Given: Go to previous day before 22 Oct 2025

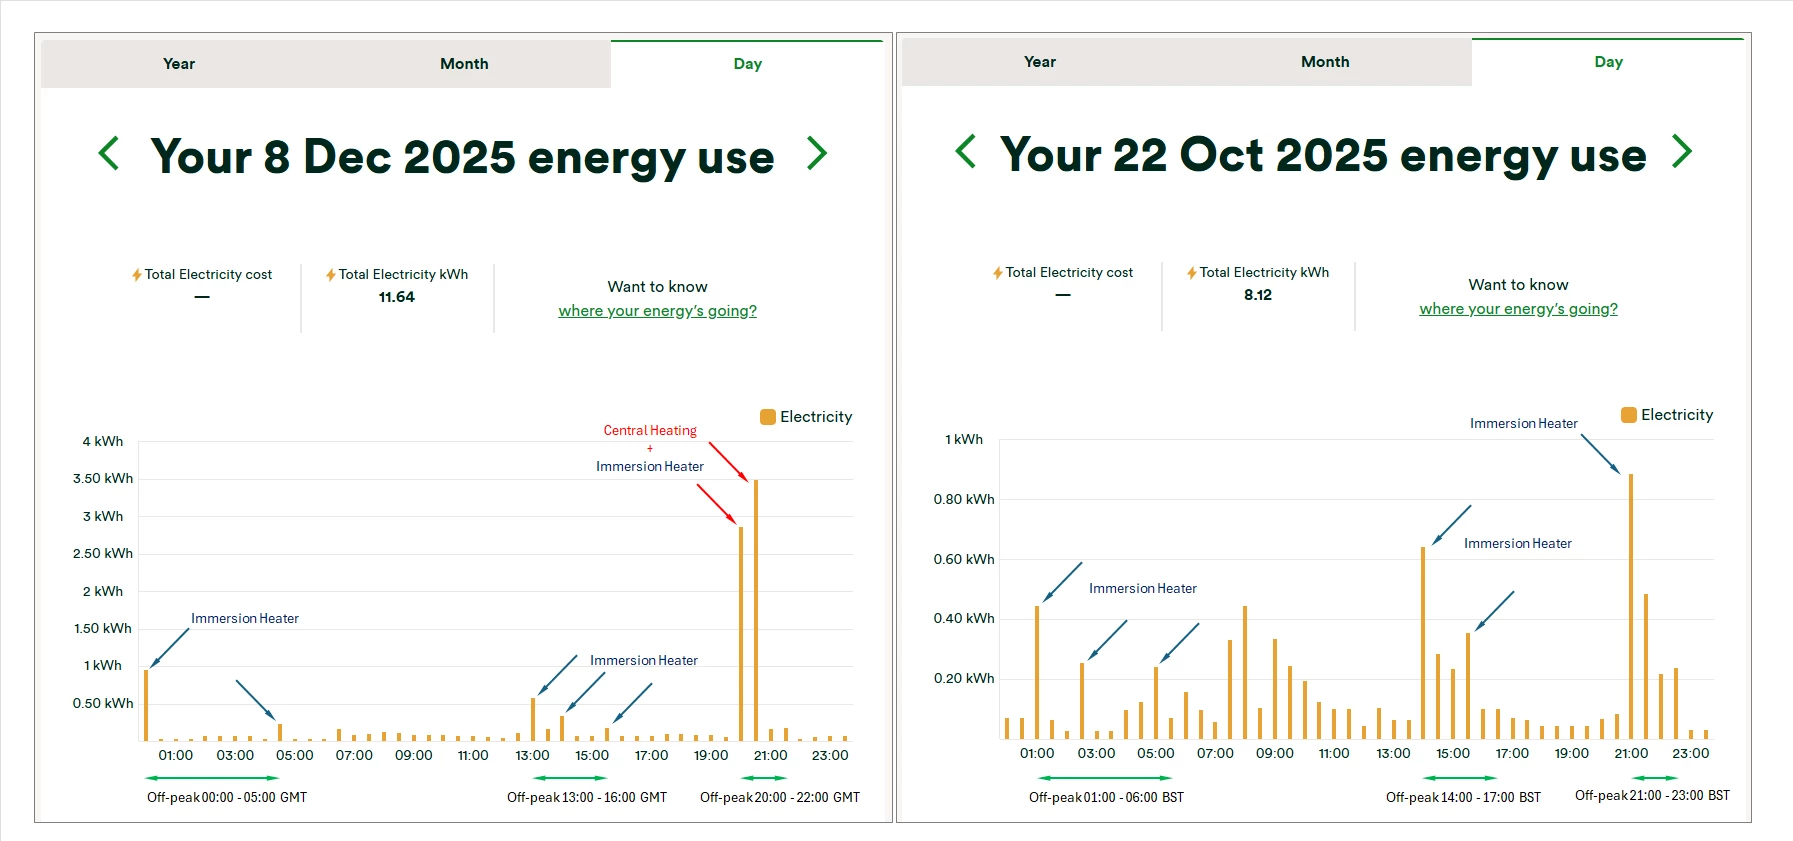Looking at the screenshot, I should pos(965,152).
